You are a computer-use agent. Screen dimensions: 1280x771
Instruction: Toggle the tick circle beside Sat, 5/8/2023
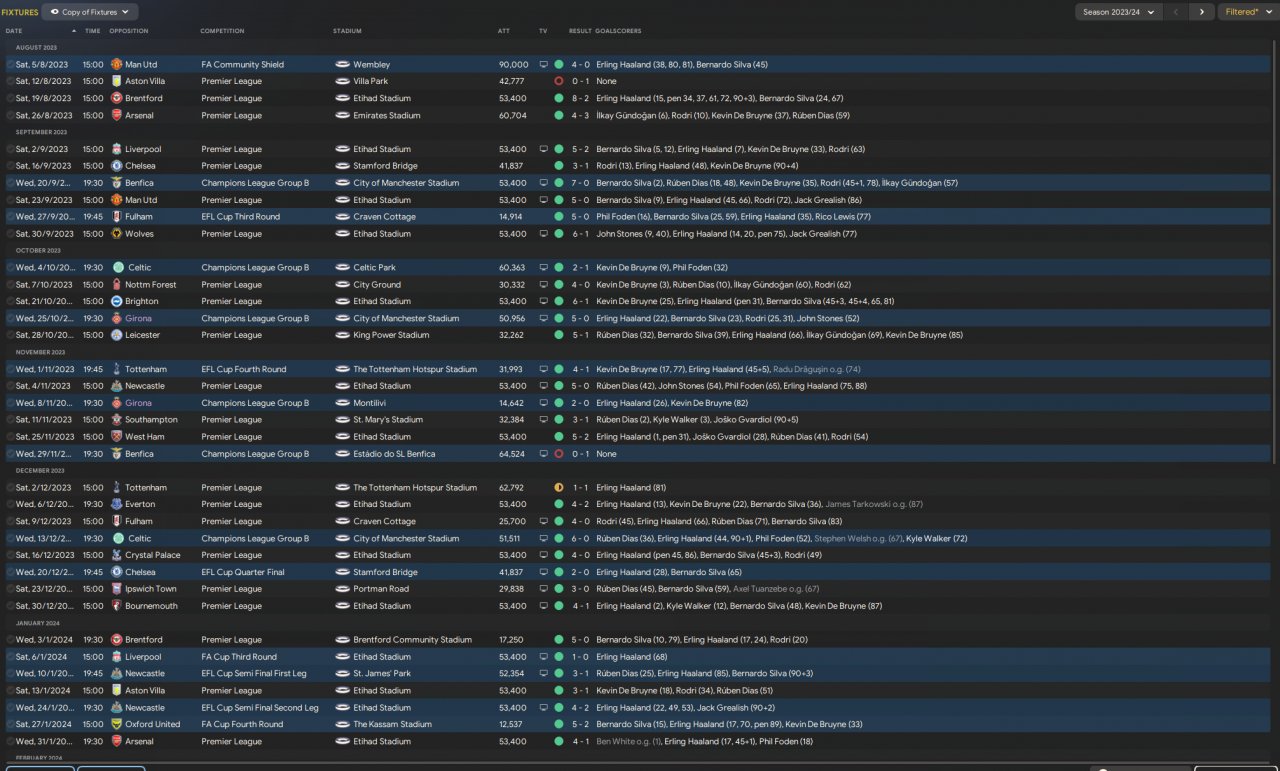point(11,64)
